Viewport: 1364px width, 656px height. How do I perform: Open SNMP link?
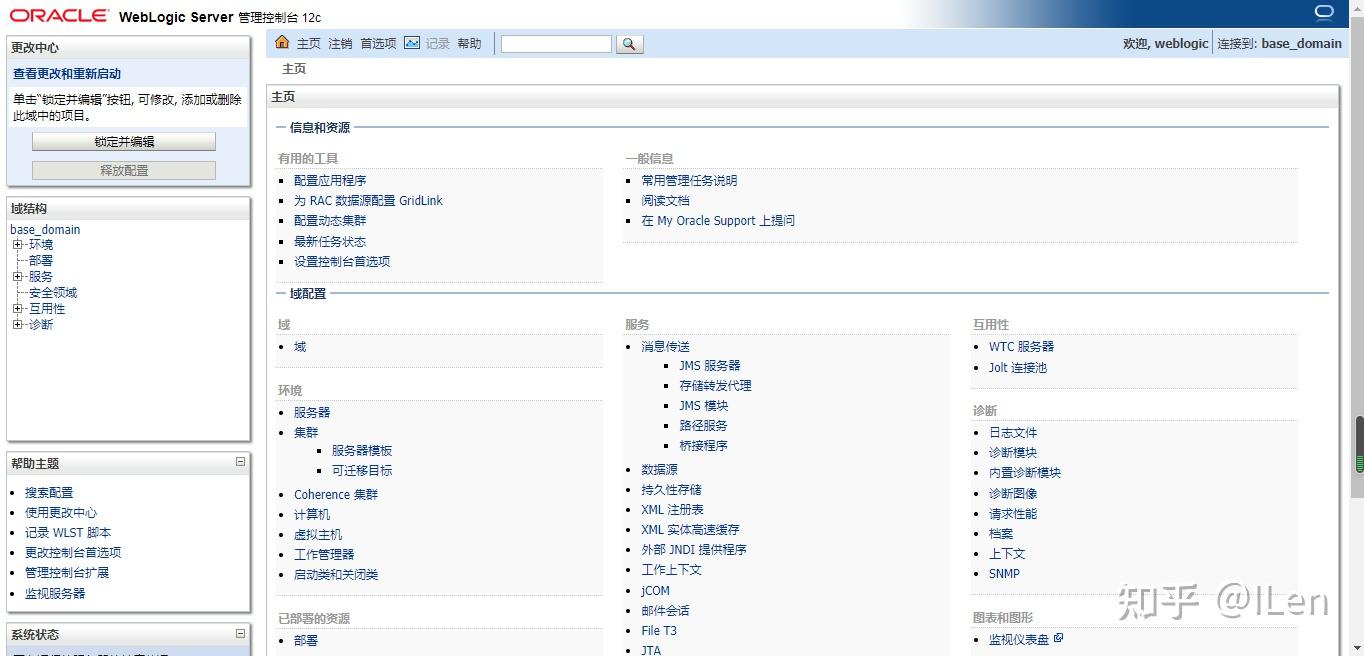coord(1004,573)
